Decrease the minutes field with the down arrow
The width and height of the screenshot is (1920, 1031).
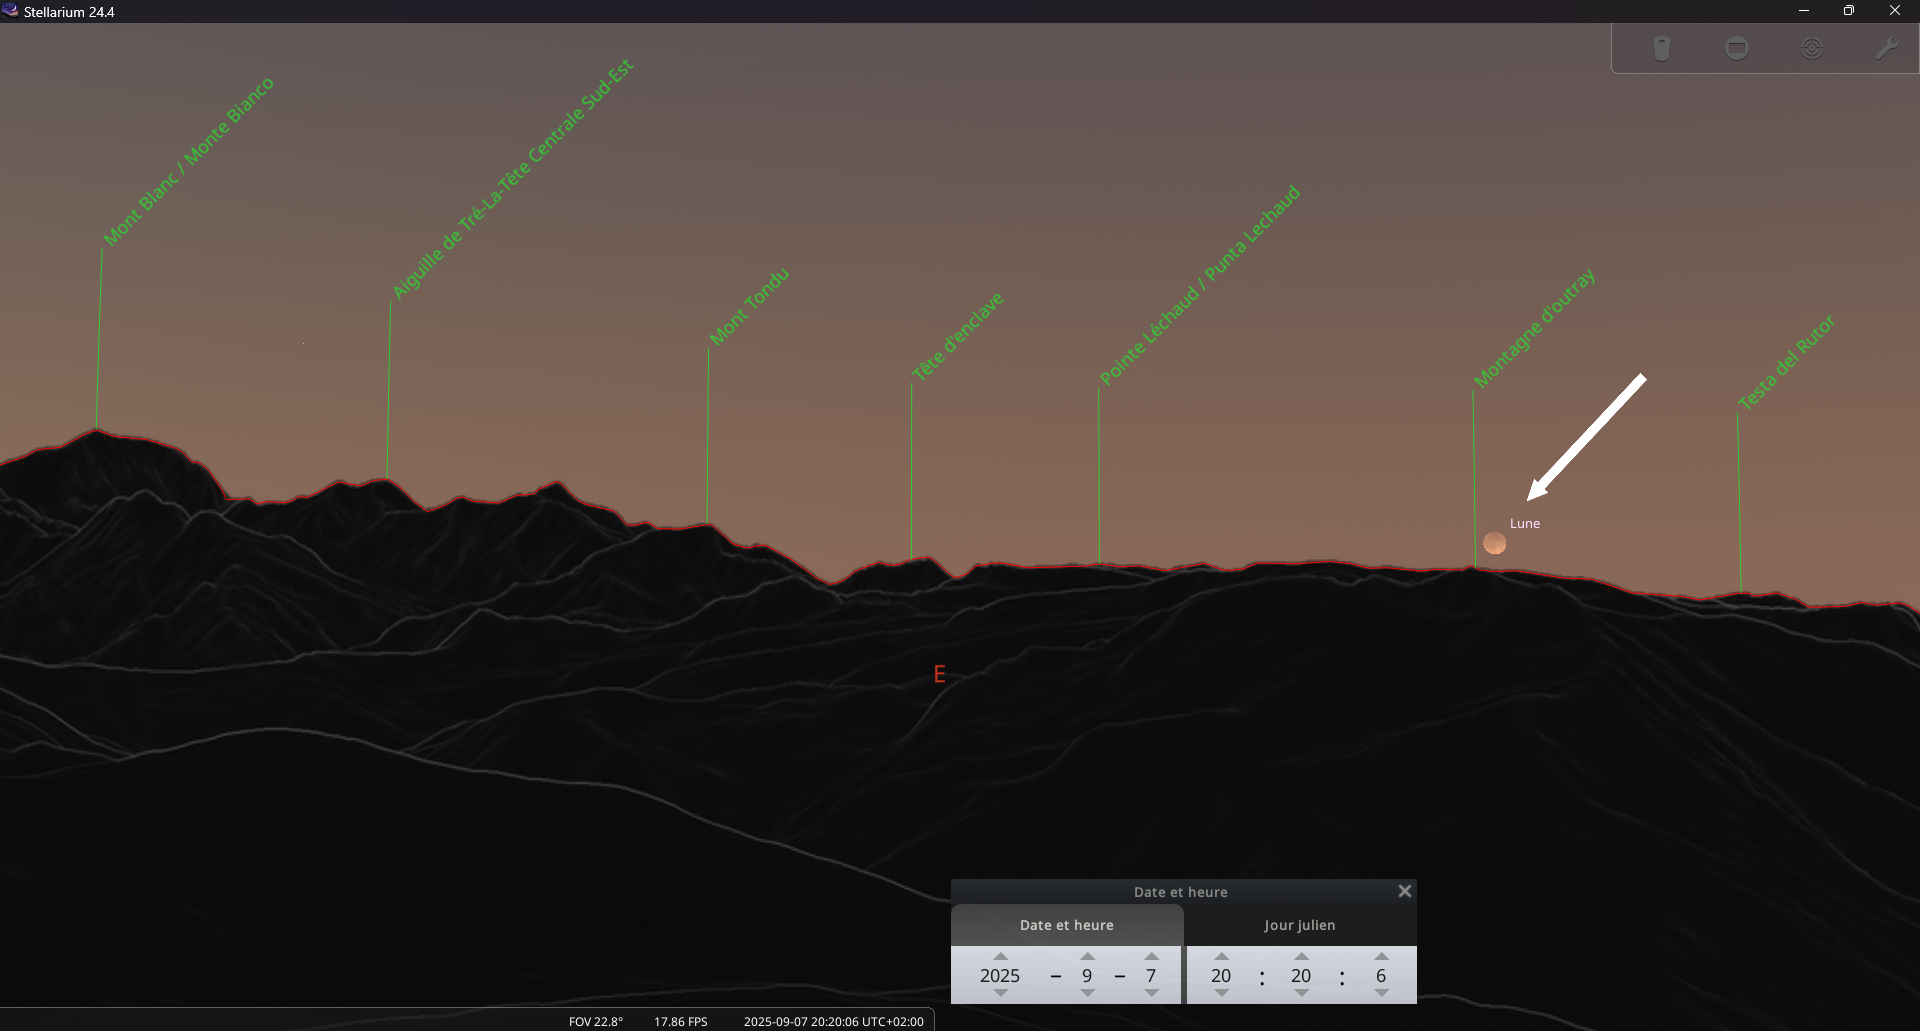coord(1302,993)
